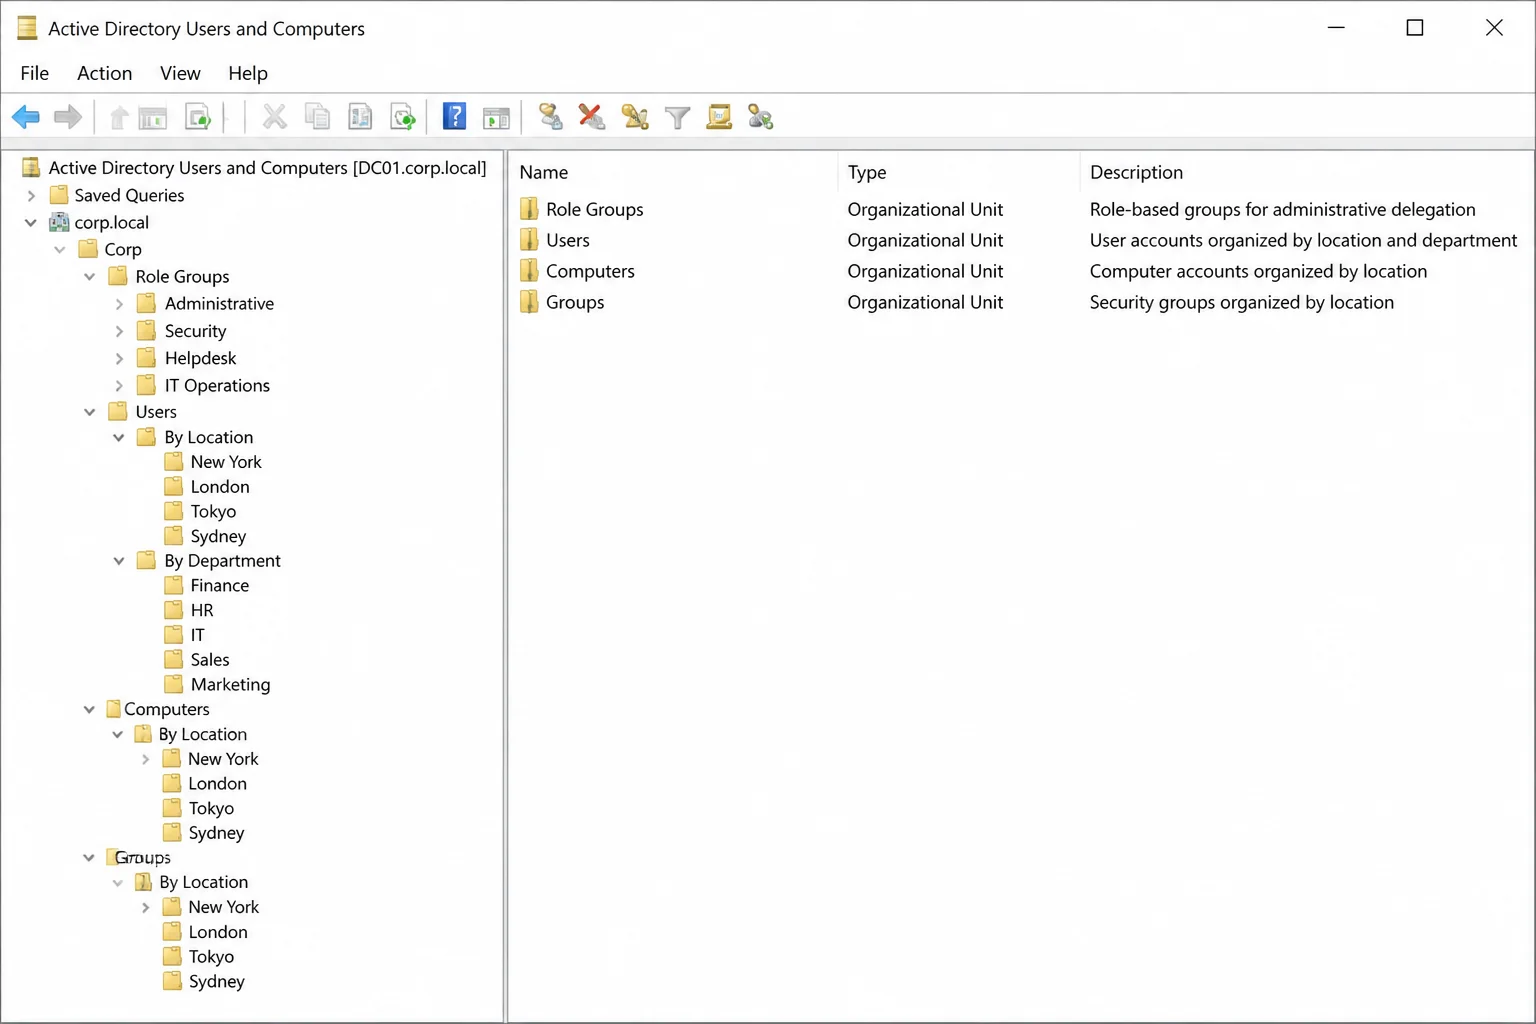The image size is (1536, 1024).
Task: Open the Help menu
Action: (248, 73)
